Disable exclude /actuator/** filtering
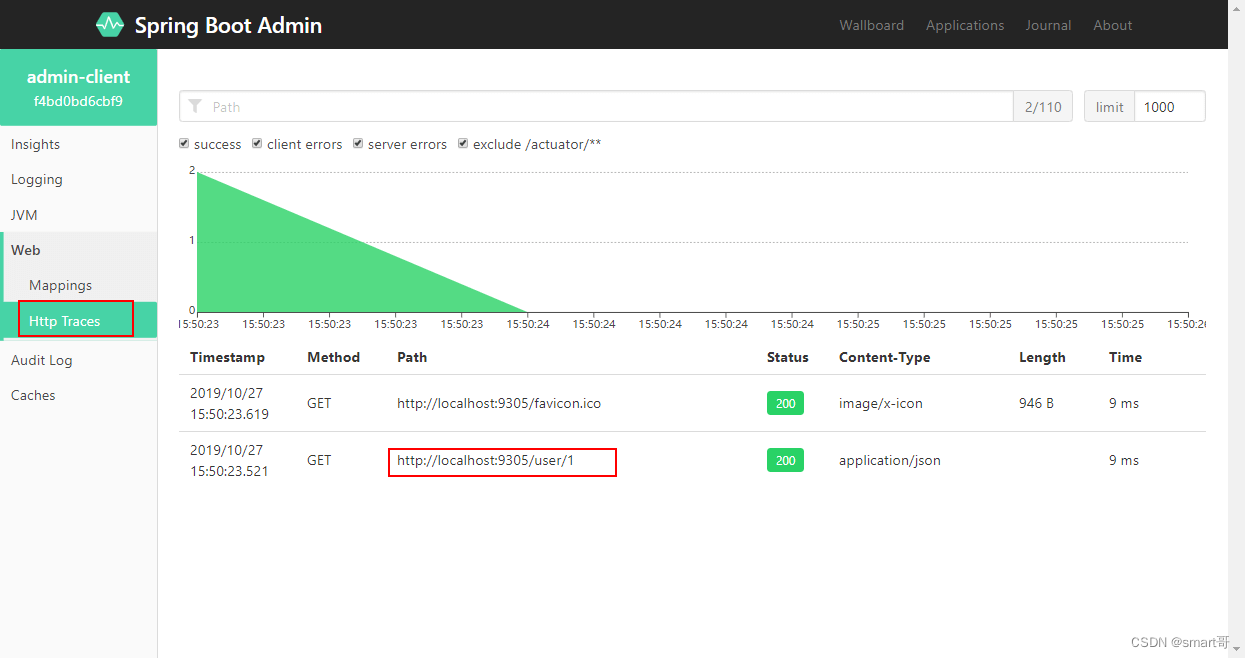1245x658 pixels. point(462,143)
